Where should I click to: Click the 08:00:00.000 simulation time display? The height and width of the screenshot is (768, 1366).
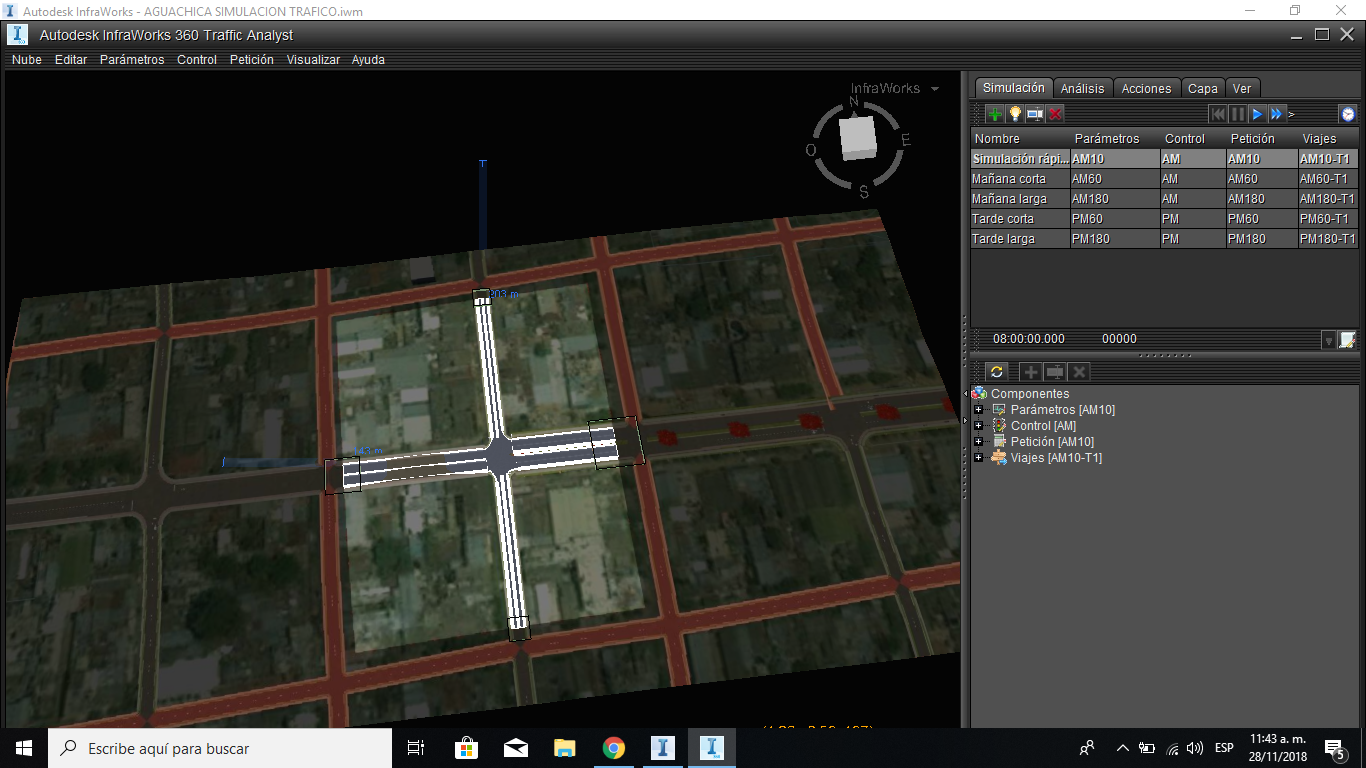(x=1029, y=339)
